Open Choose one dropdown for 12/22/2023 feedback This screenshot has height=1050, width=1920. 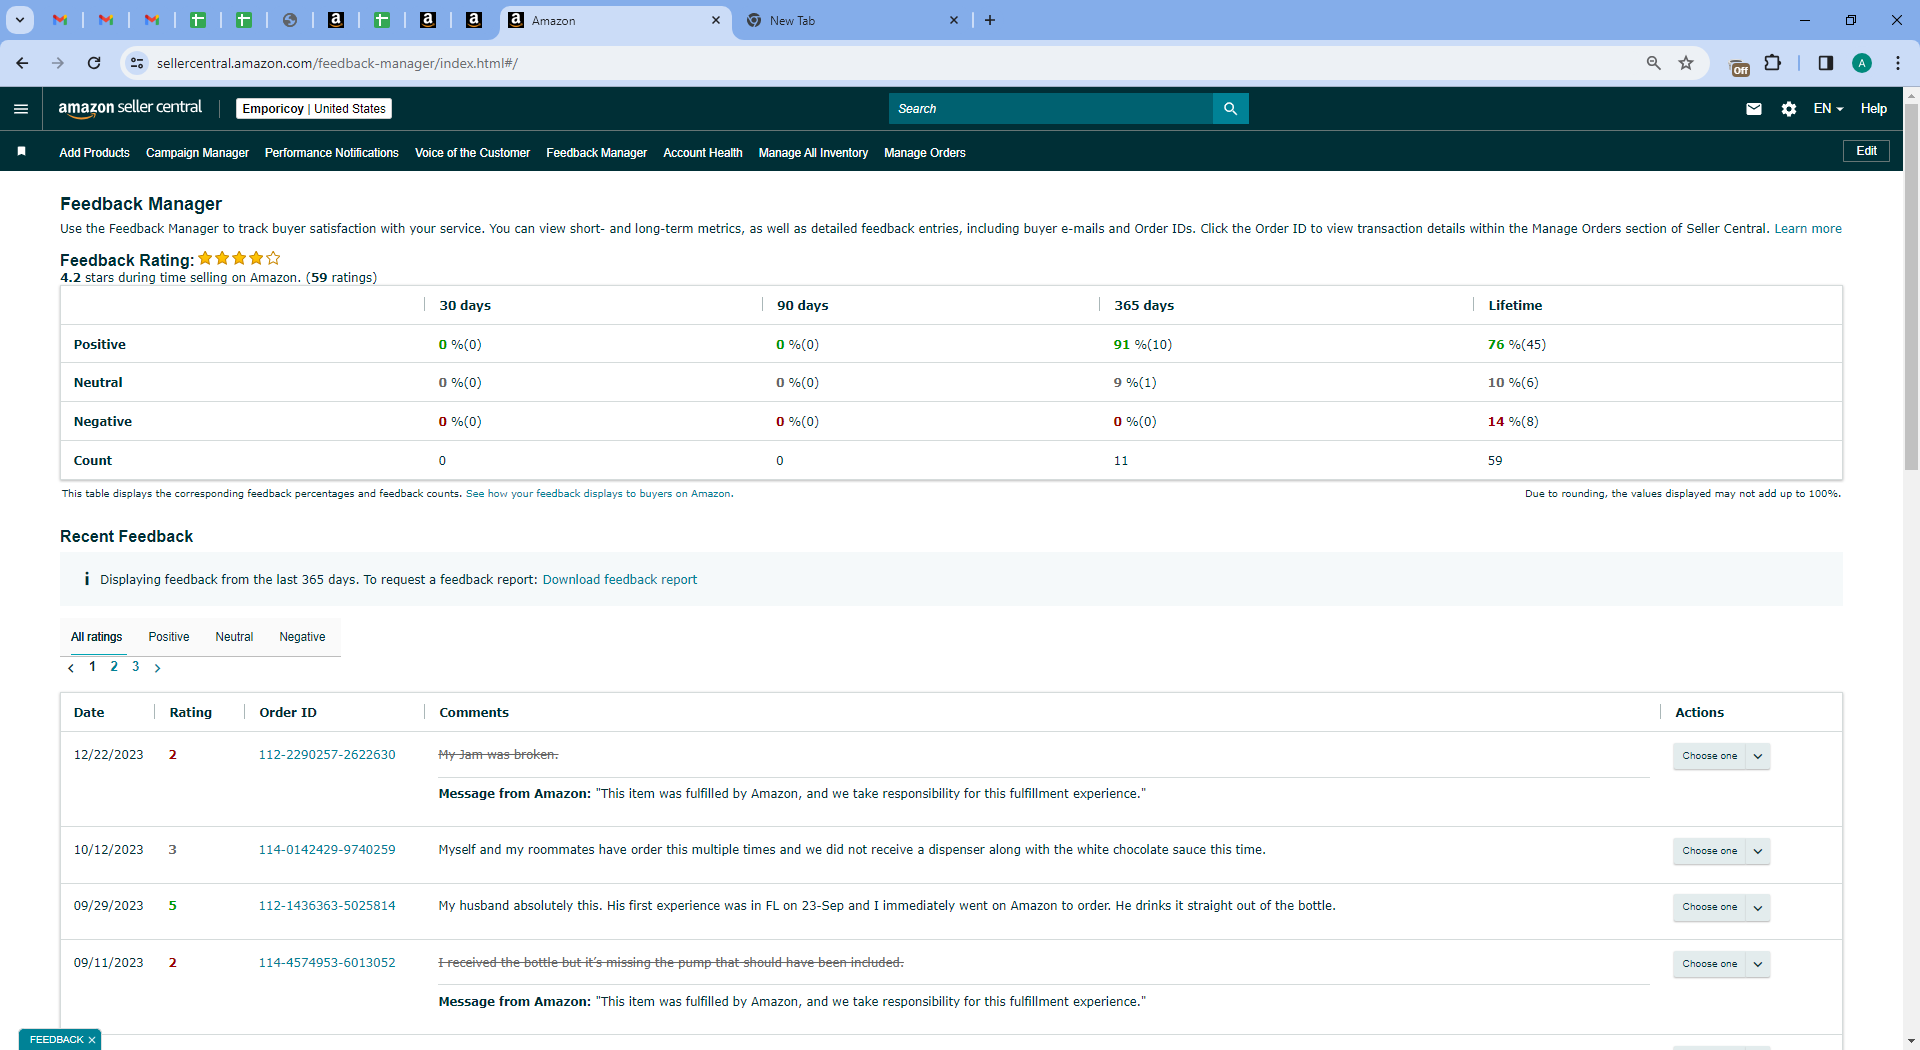click(x=1721, y=756)
